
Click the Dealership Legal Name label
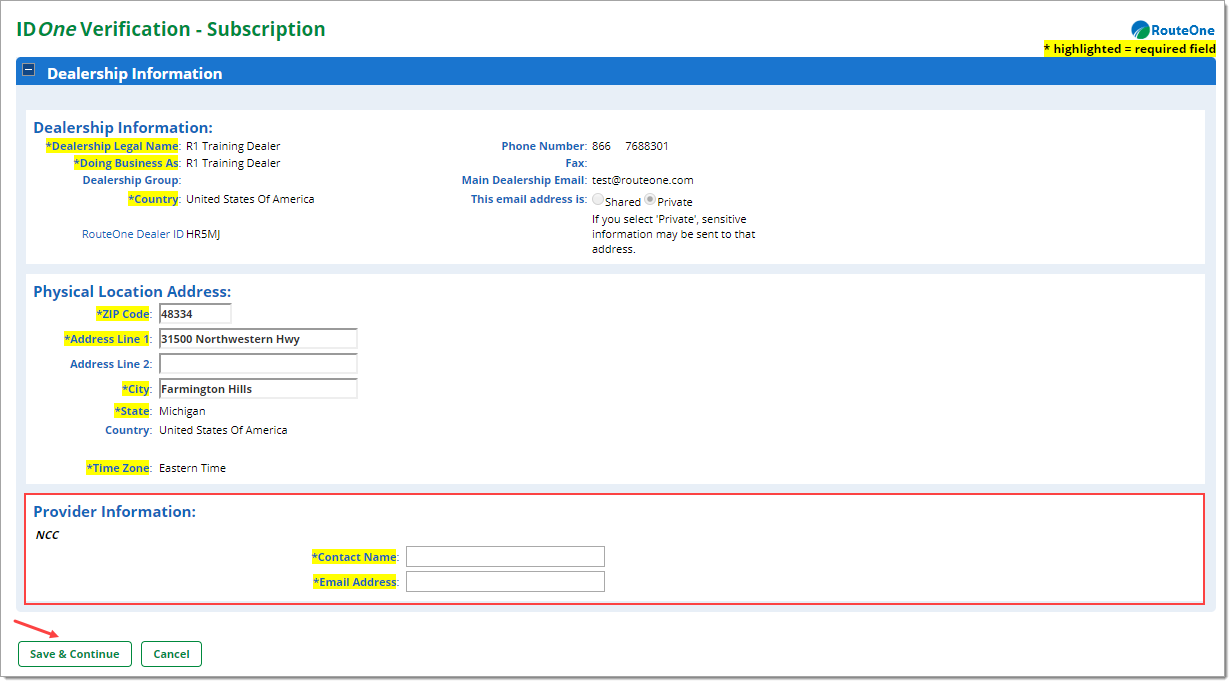[x=112, y=146]
